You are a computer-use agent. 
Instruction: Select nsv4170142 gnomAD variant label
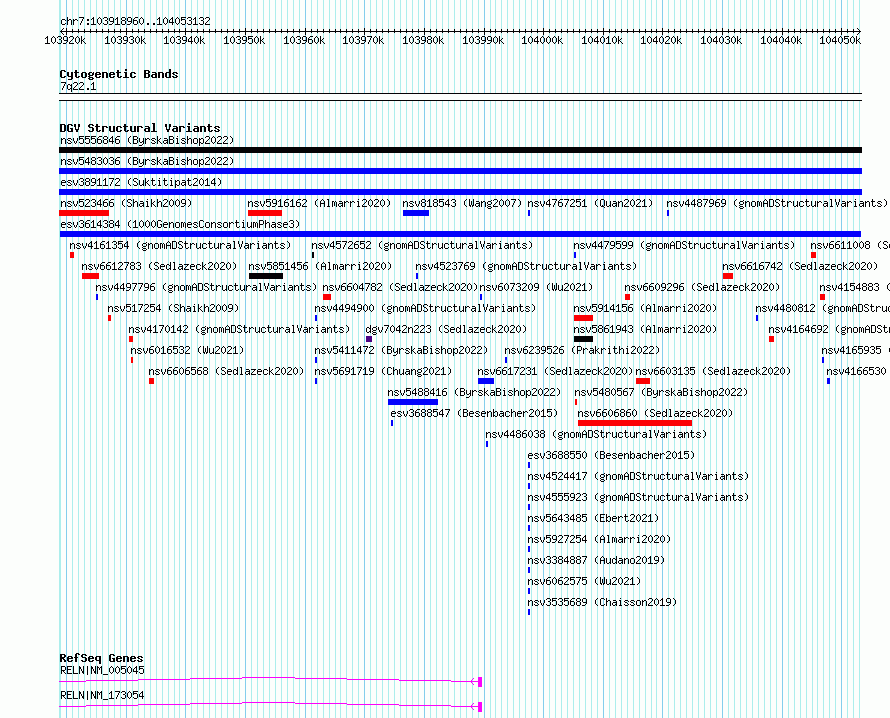click(x=239, y=329)
